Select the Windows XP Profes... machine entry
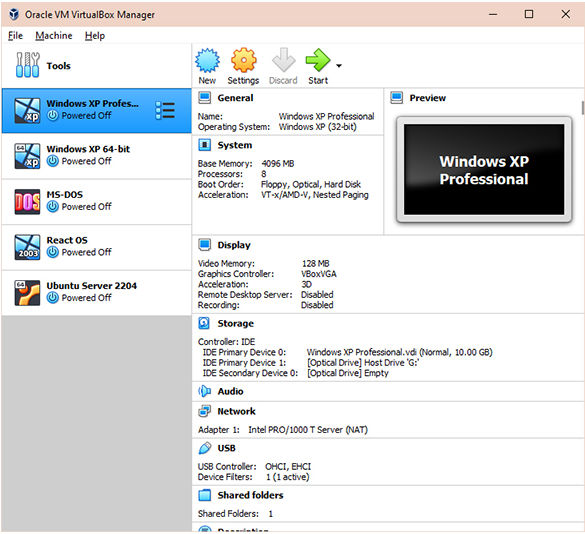Image resolution: width=585 pixels, height=534 pixels. 96,111
